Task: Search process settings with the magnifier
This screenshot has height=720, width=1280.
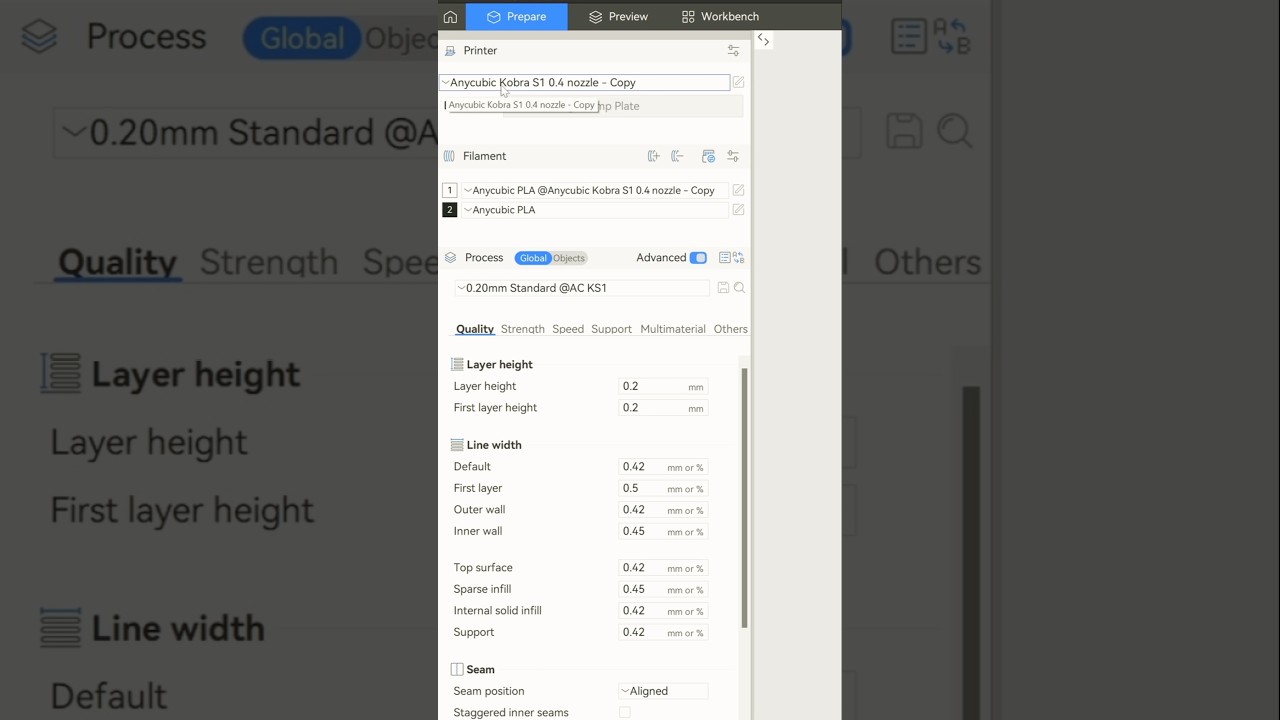Action: (x=740, y=288)
